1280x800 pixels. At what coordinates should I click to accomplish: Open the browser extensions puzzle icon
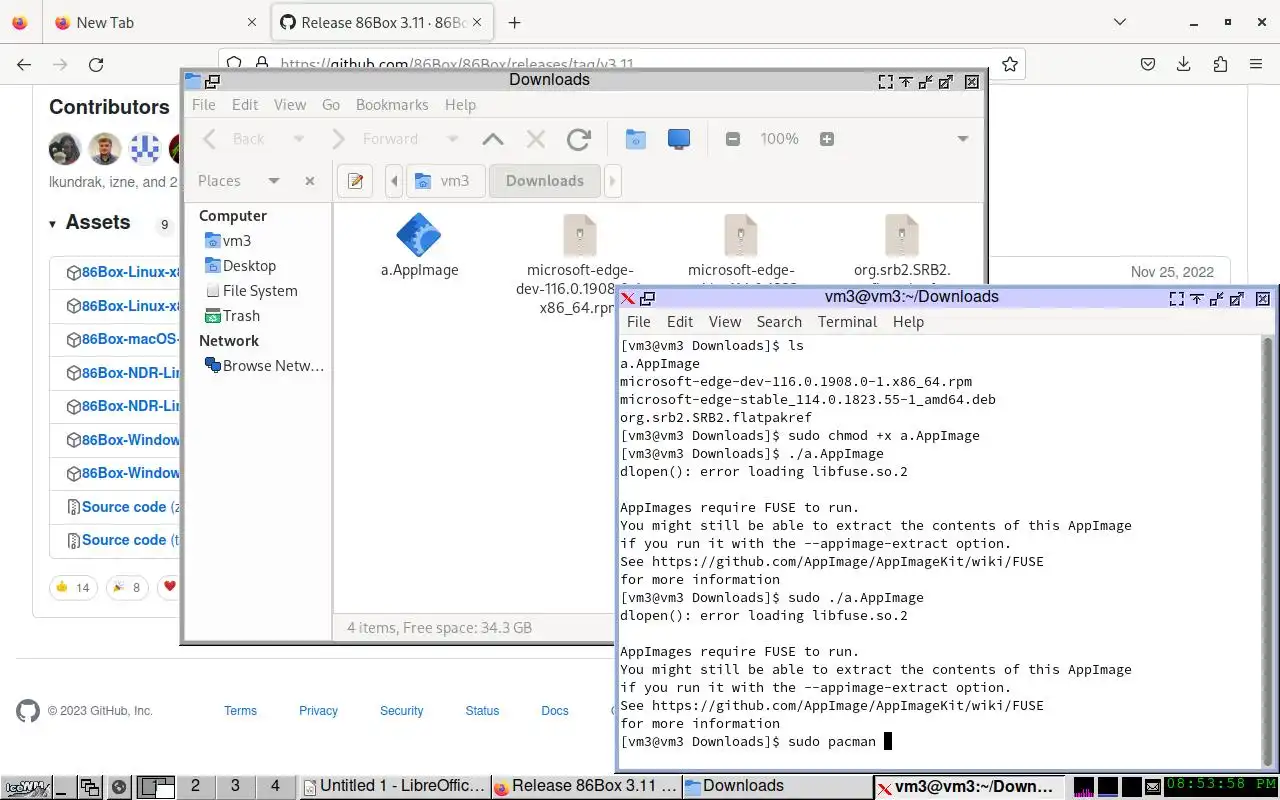tap(1220, 64)
